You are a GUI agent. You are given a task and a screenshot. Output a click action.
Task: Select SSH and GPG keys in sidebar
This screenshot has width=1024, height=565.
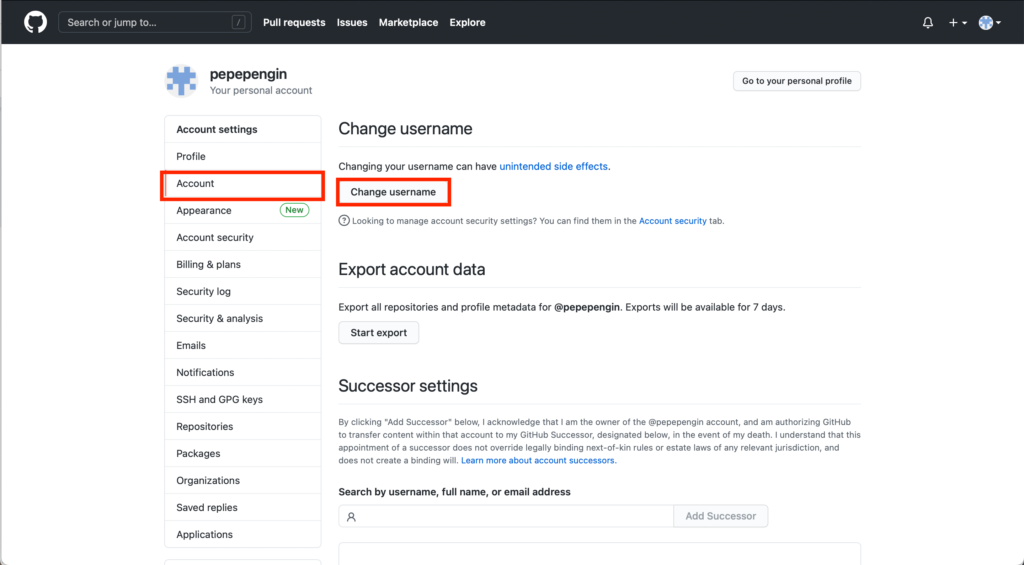click(243, 399)
